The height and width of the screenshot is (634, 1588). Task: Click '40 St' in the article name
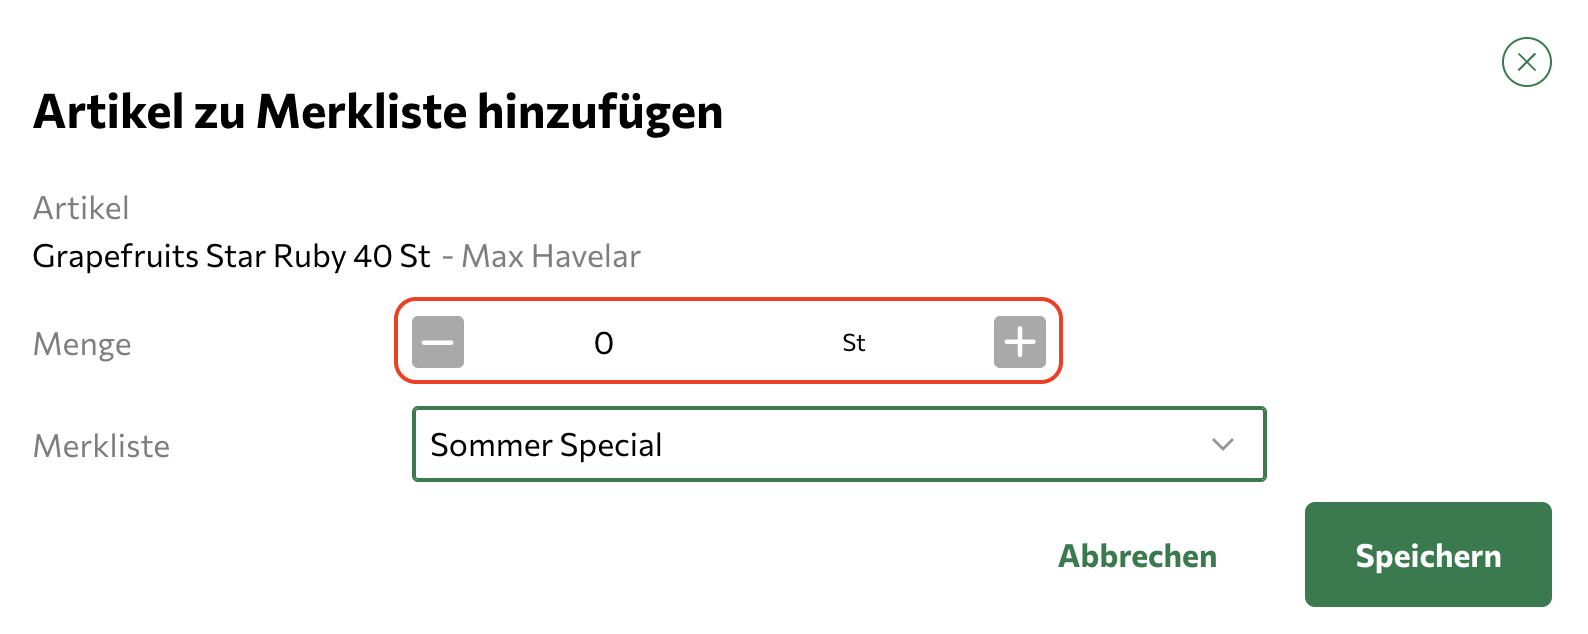[391, 257]
